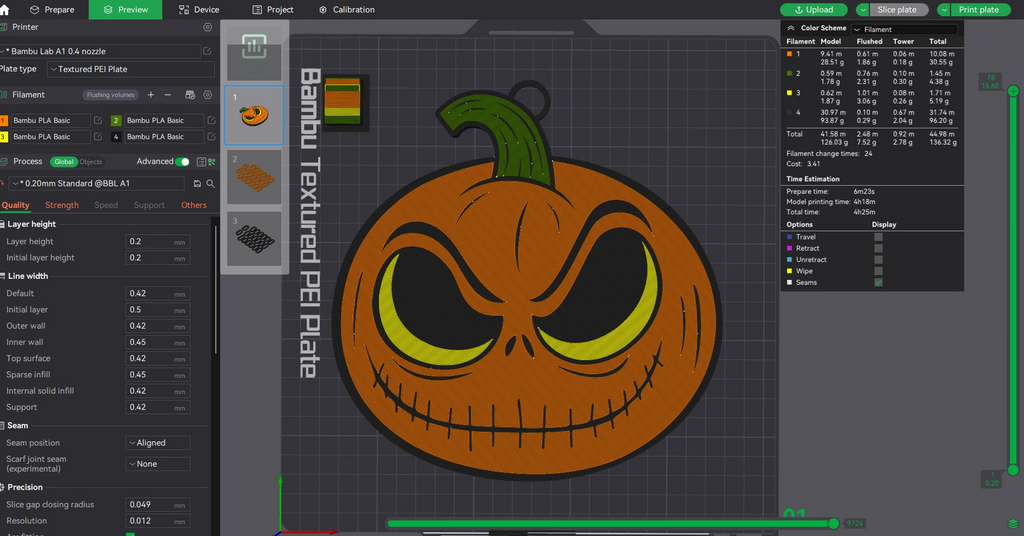Open the Seam position dropdown

157,443
